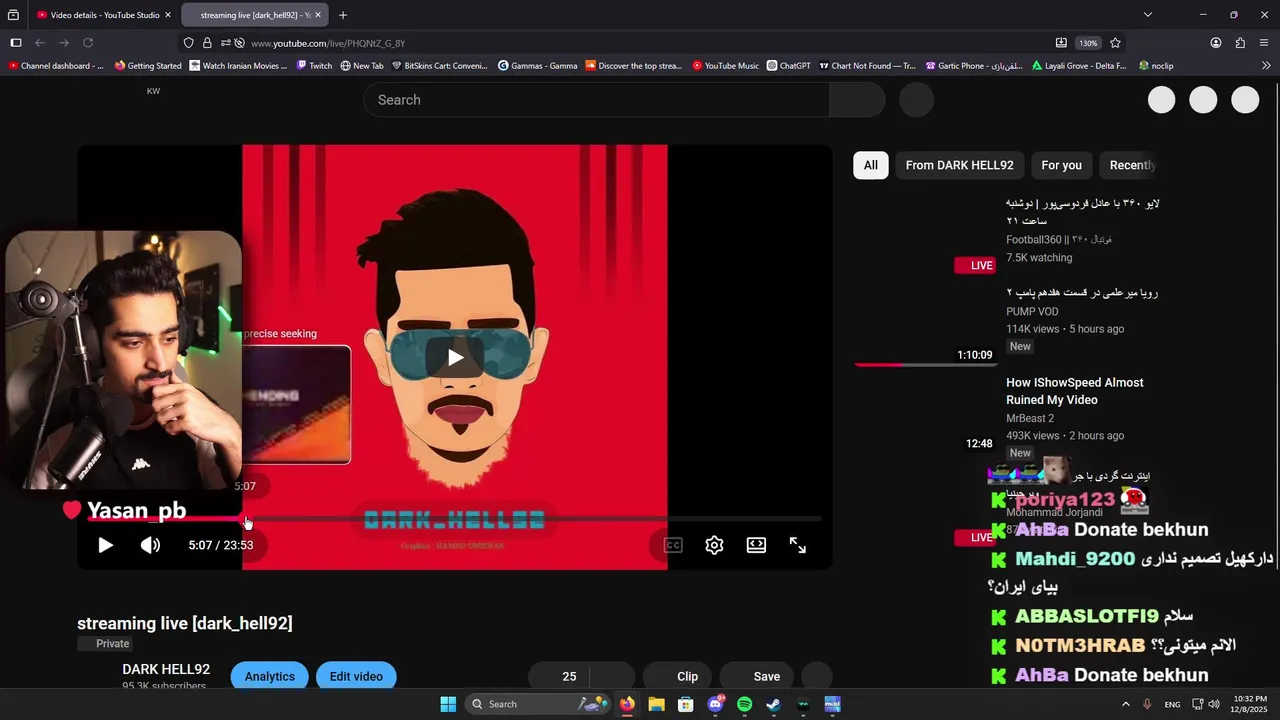Click the 130% zoom level indicator
1280x720 pixels.
[1088, 43]
